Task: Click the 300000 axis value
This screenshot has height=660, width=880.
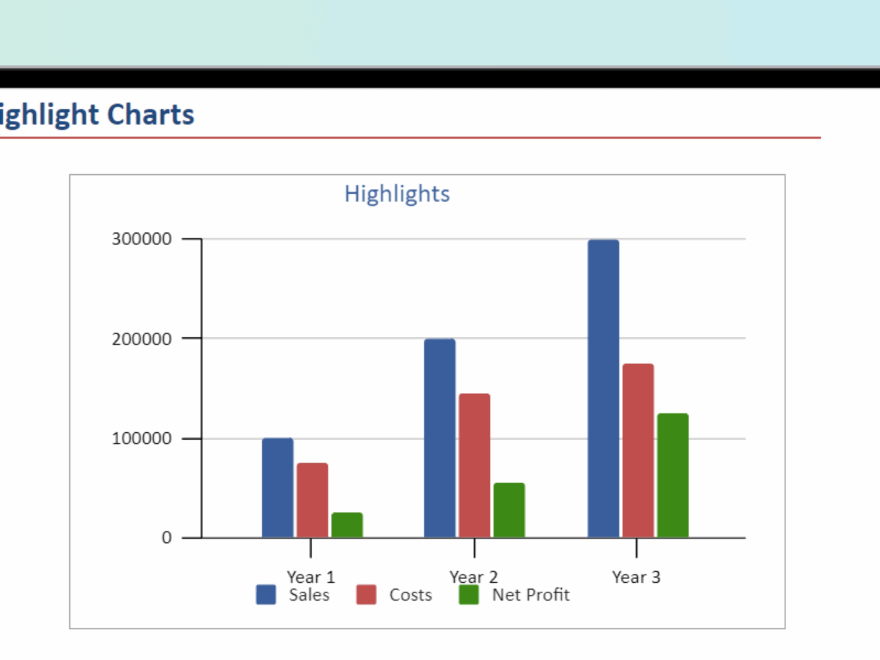Action: point(141,239)
